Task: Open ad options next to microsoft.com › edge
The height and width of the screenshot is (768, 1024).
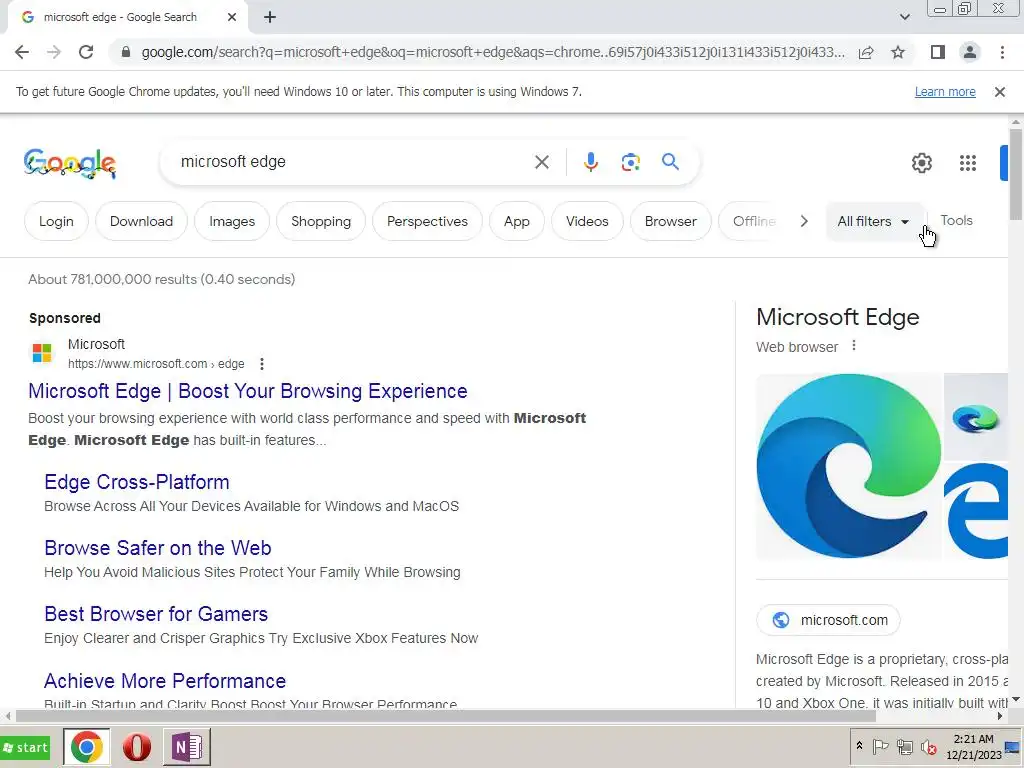Action: click(262, 364)
